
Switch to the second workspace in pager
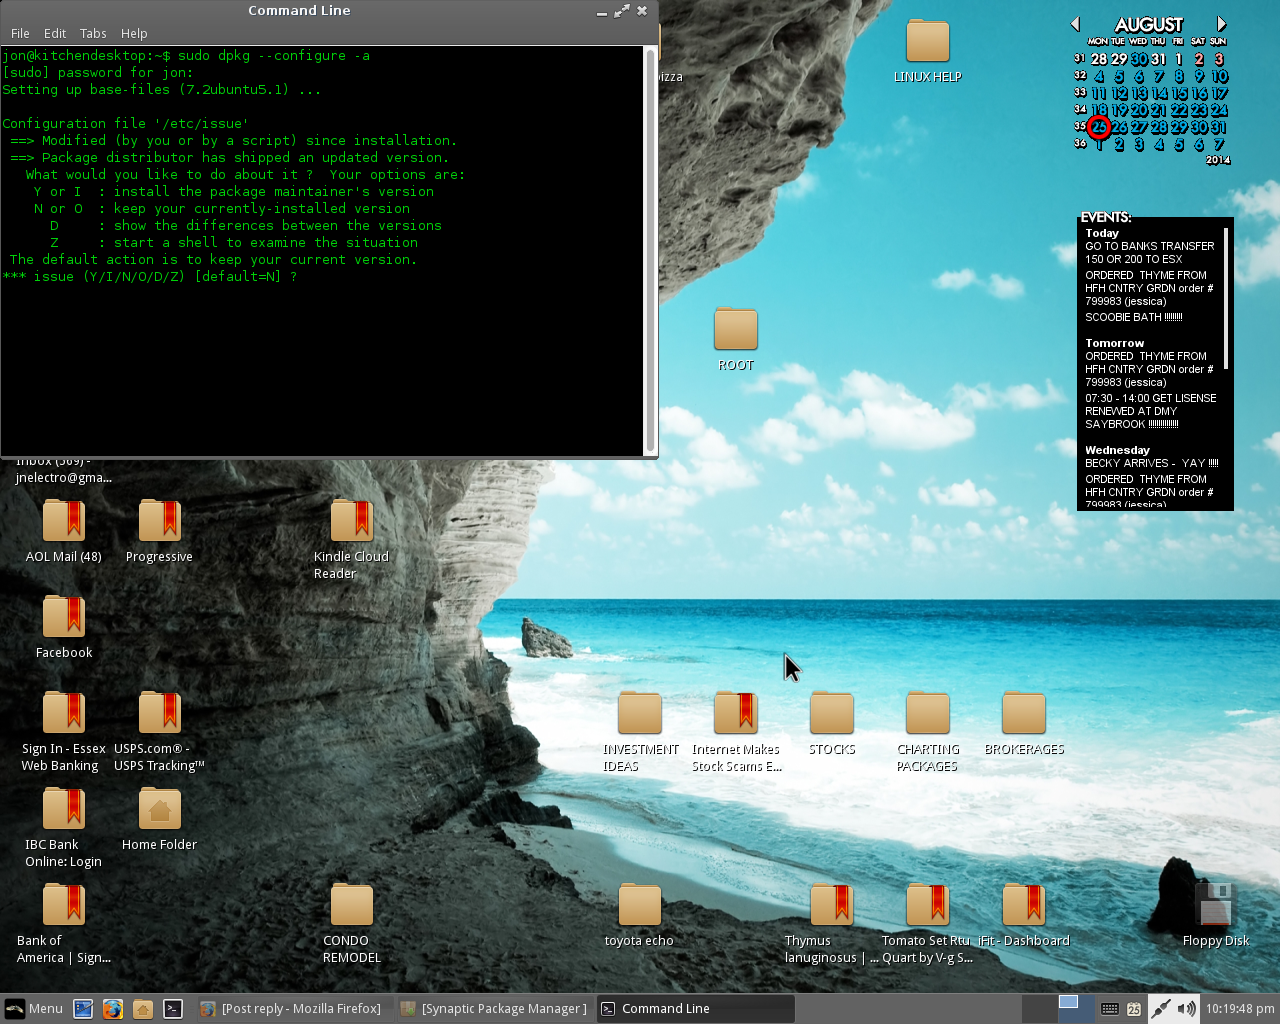1077,1009
